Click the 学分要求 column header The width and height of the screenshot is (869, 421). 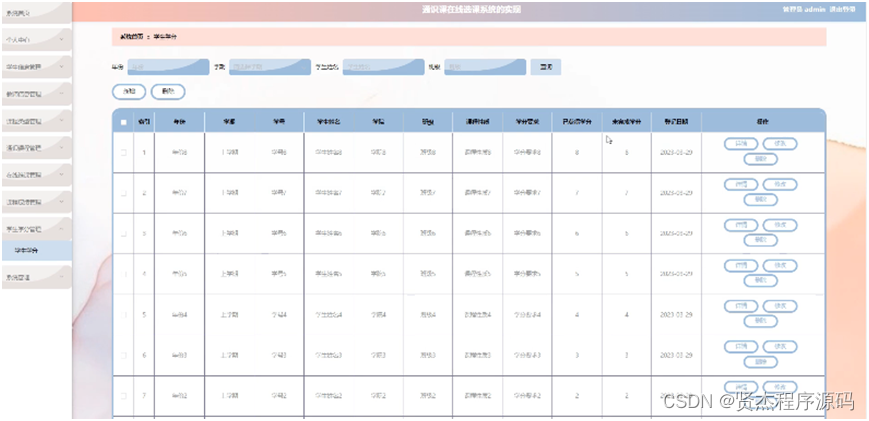click(x=527, y=122)
